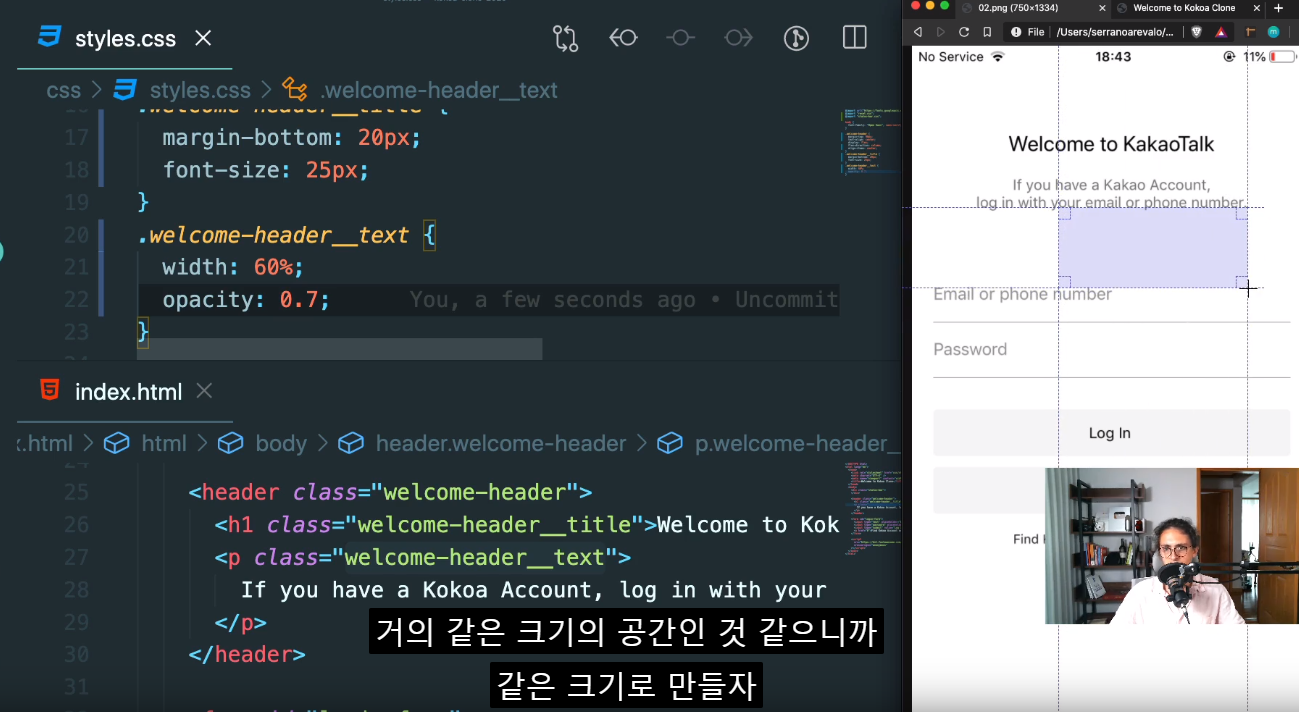Click 'width: 60%;' declaration
Image resolution: width=1299 pixels, height=712 pixels.
click(233, 267)
